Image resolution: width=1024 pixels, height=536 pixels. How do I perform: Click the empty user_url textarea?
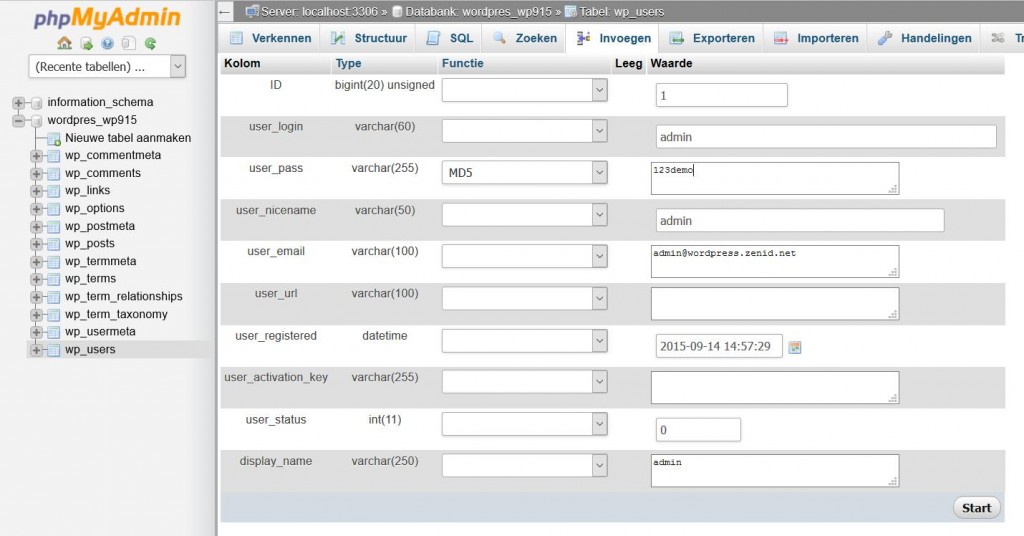[x=775, y=304]
